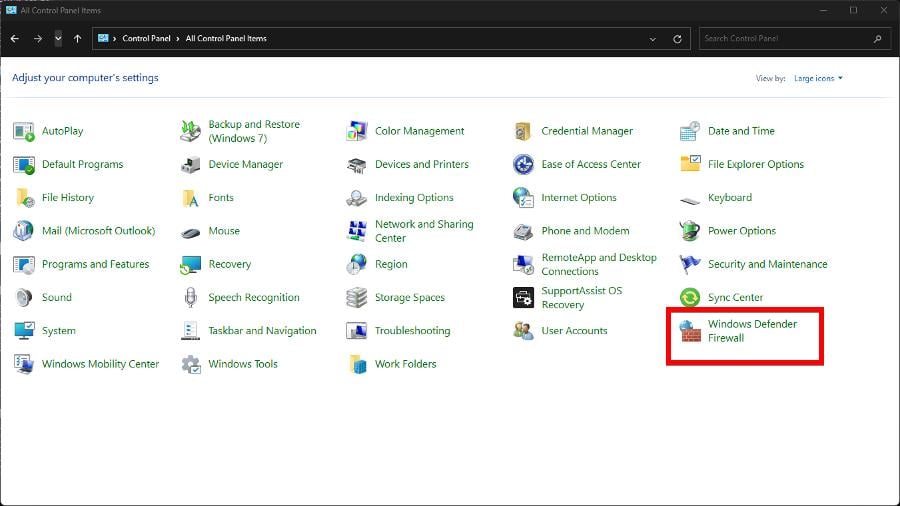Viewport: 900px width, 506px height.
Task: Open the Phone and Modem icon
Action: pyautogui.click(x=523, y=231)
